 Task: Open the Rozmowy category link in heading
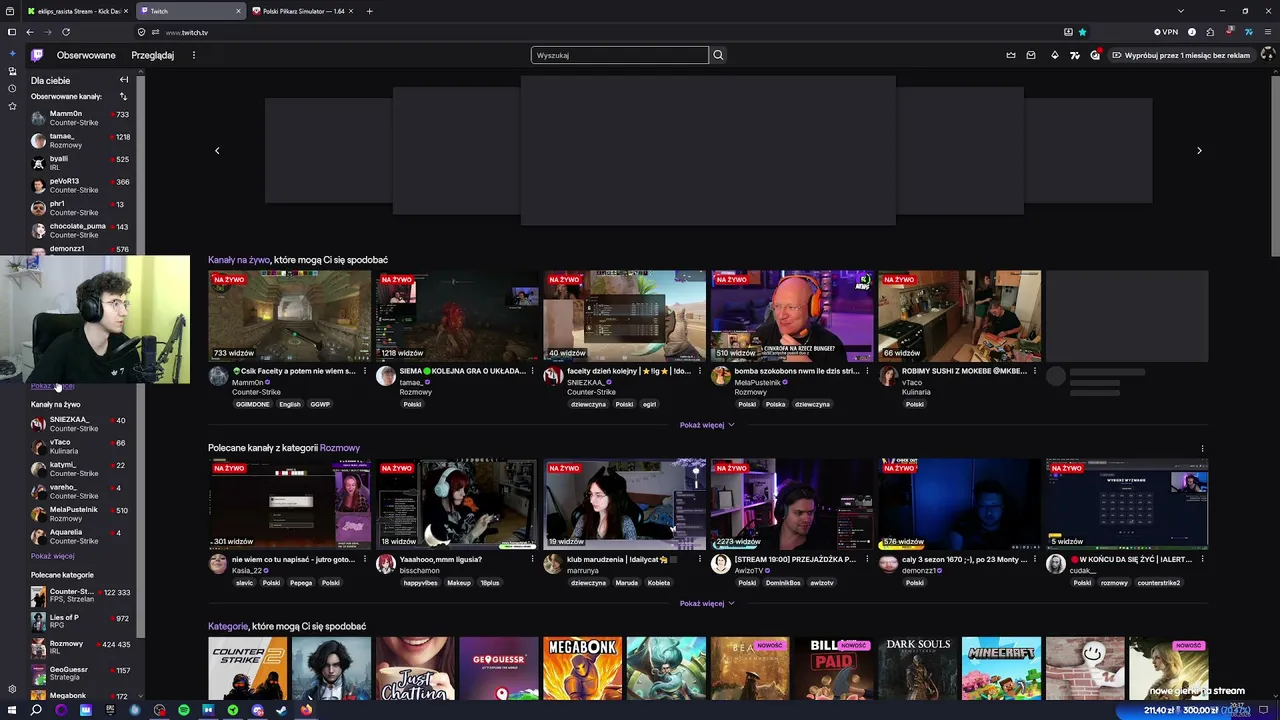[x=340, y=448]
